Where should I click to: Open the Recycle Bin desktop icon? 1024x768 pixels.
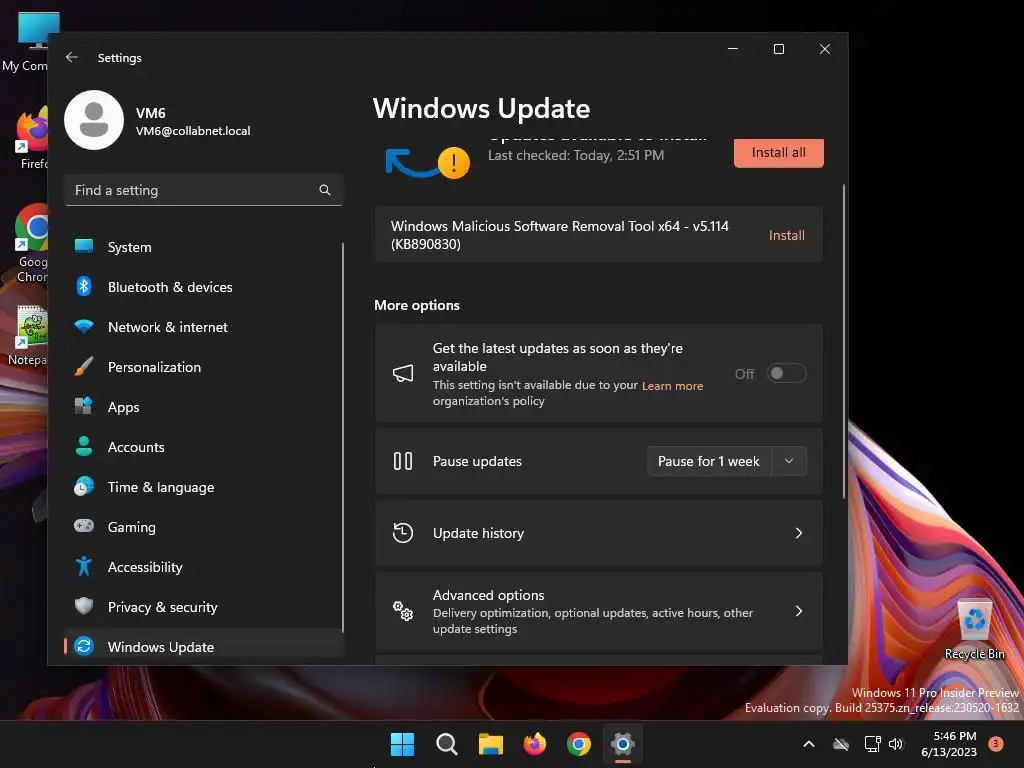[974, 629]
